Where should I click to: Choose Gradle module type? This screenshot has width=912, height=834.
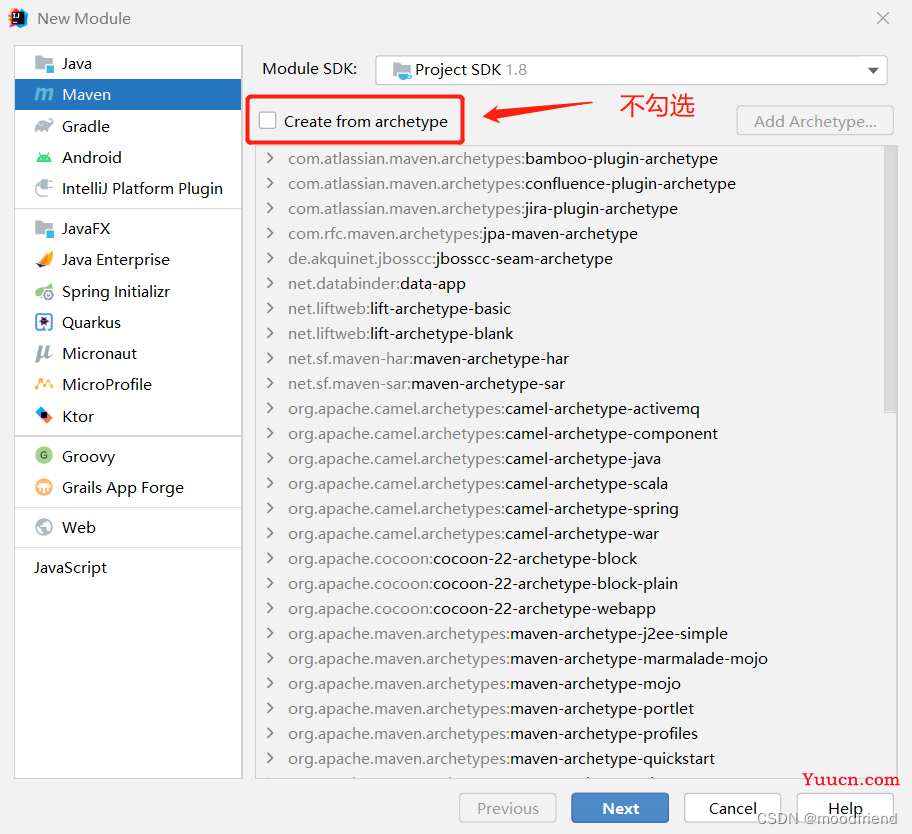pyautogui.click(x=128, y=126)
